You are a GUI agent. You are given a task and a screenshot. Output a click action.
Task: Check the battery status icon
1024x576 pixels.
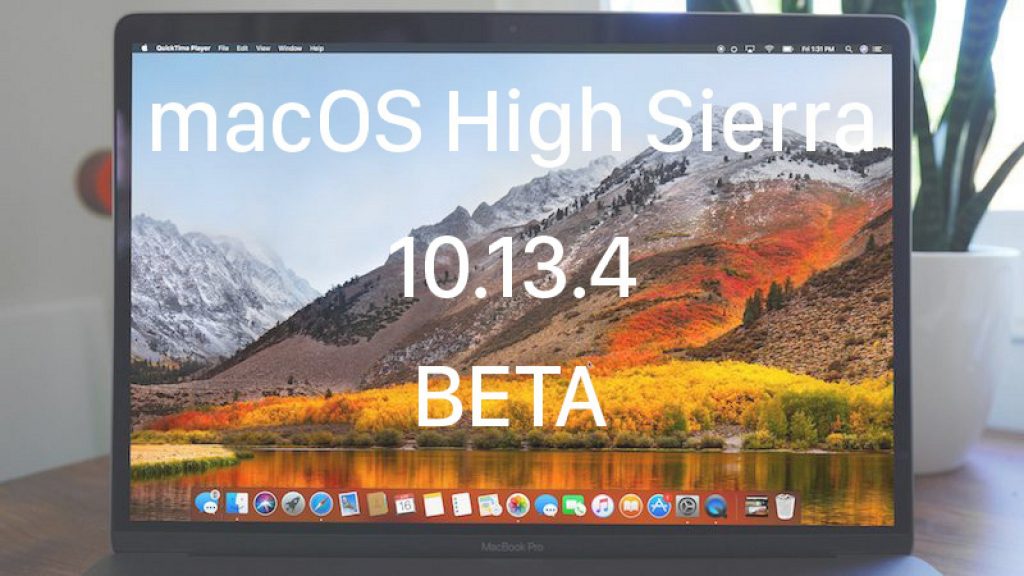pyautogui.click(x=788, y=49)
